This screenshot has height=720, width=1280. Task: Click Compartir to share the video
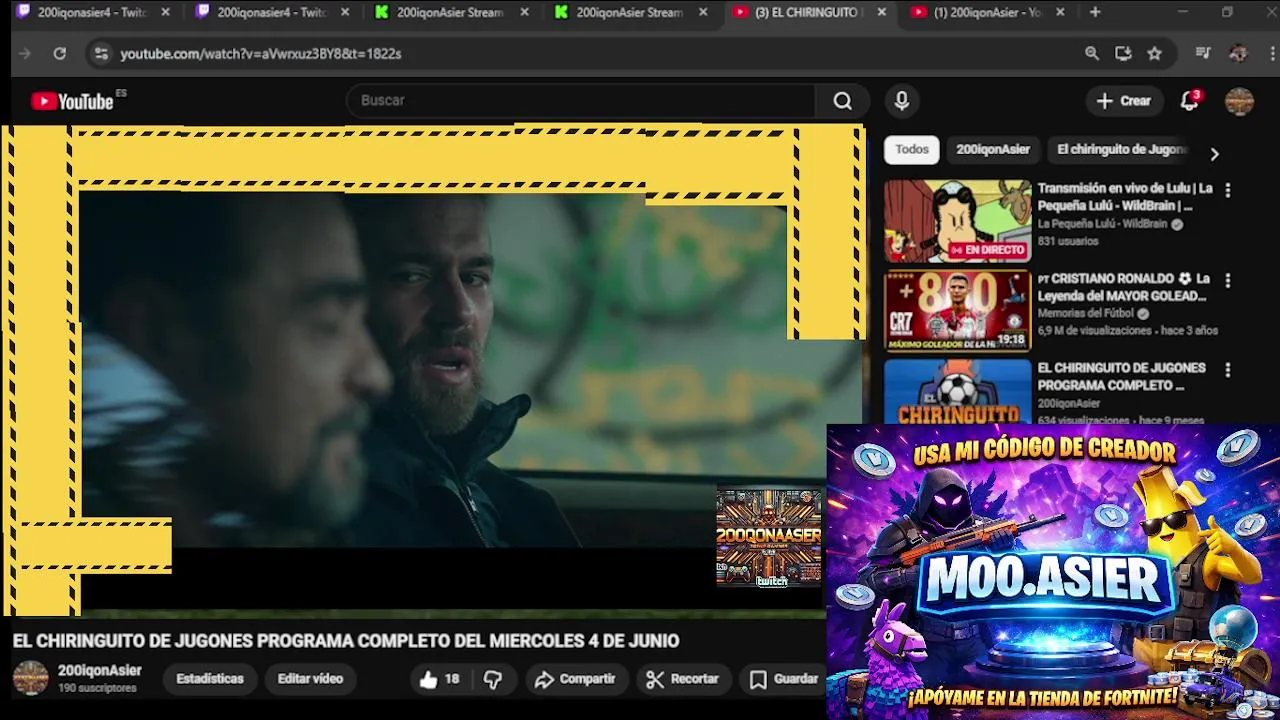click(575, 679)
